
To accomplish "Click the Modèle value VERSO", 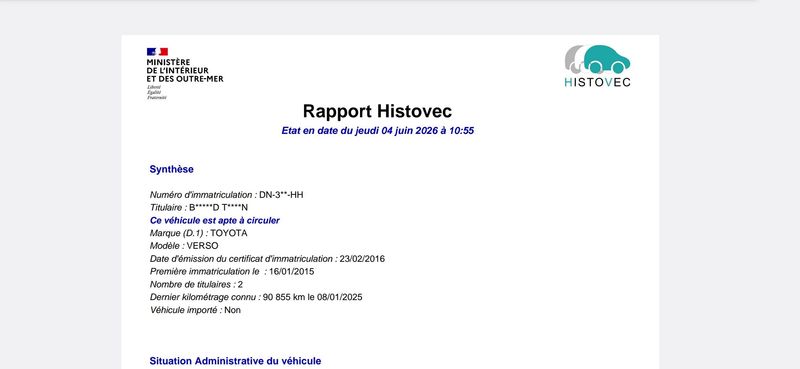I will [203, 246].
